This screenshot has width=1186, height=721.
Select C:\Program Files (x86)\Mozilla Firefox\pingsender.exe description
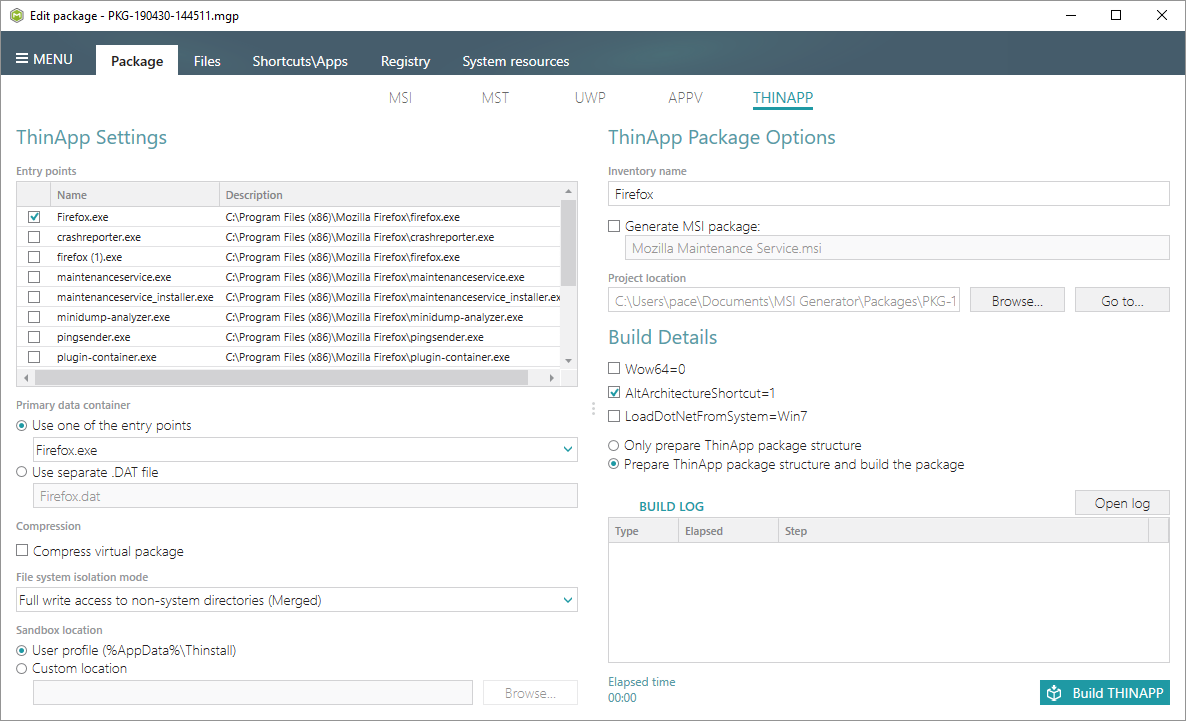tap(355, 337)
